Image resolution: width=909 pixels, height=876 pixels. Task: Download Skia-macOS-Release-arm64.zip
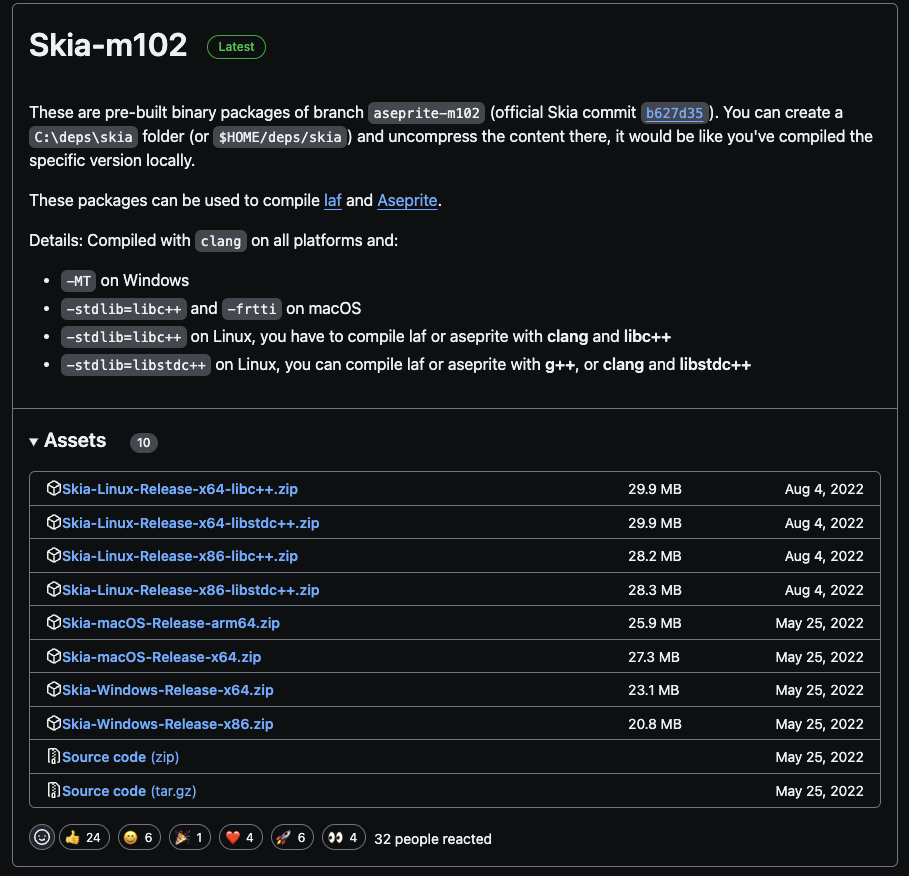(x=171, y=623)
